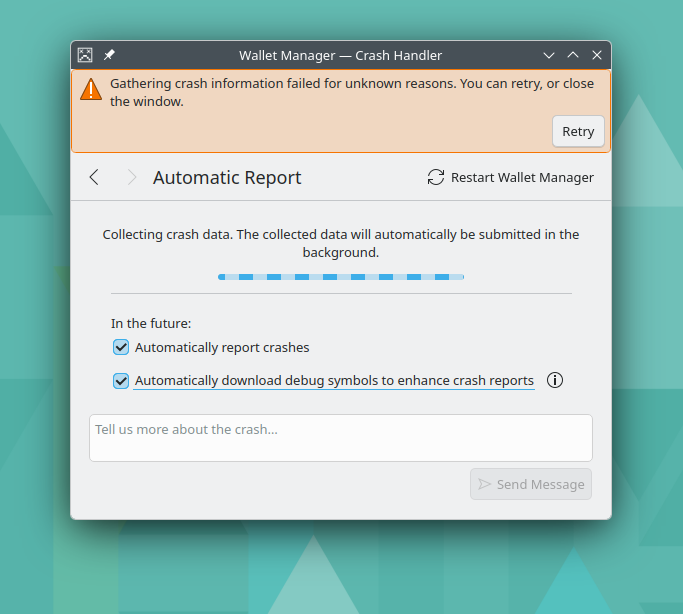Close the Crash Handler window
This screenshot has height=614, width=683.
[597, 55]
